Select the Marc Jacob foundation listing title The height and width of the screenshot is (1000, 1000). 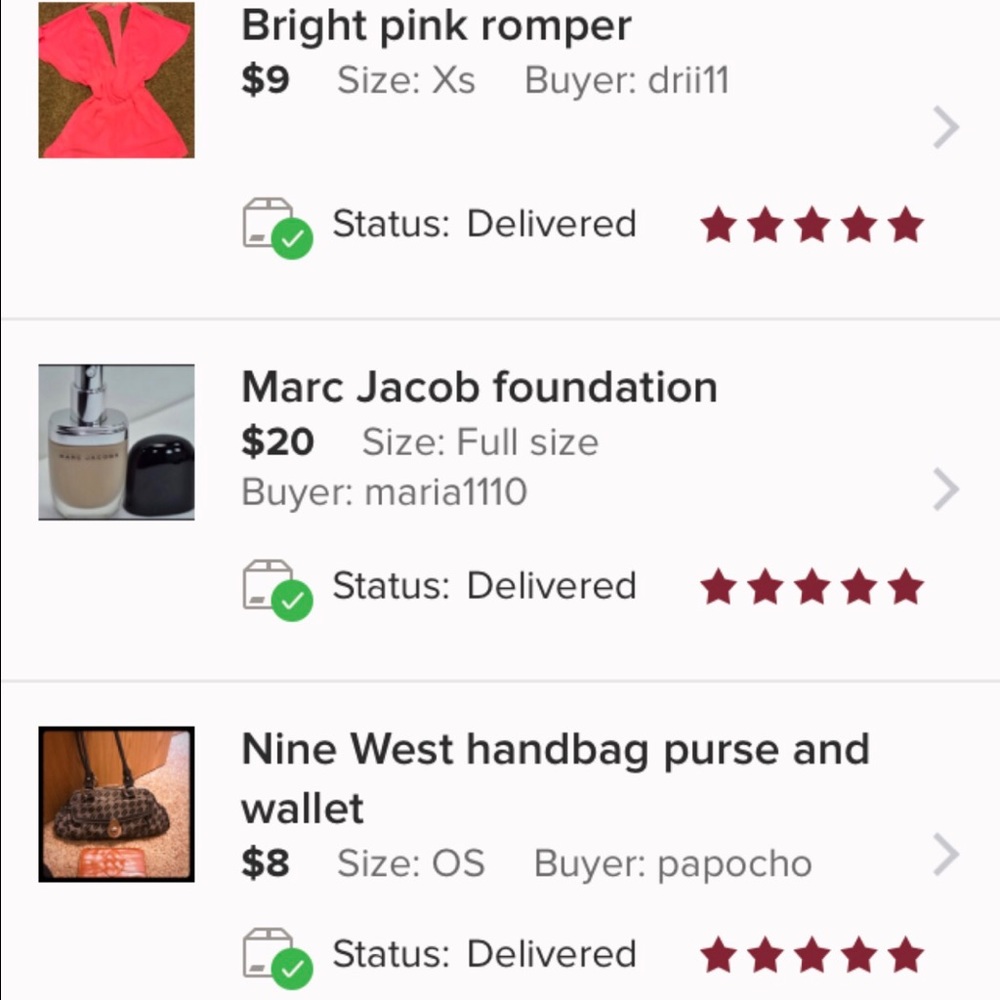pyautogui.click(x=479, y=387)
